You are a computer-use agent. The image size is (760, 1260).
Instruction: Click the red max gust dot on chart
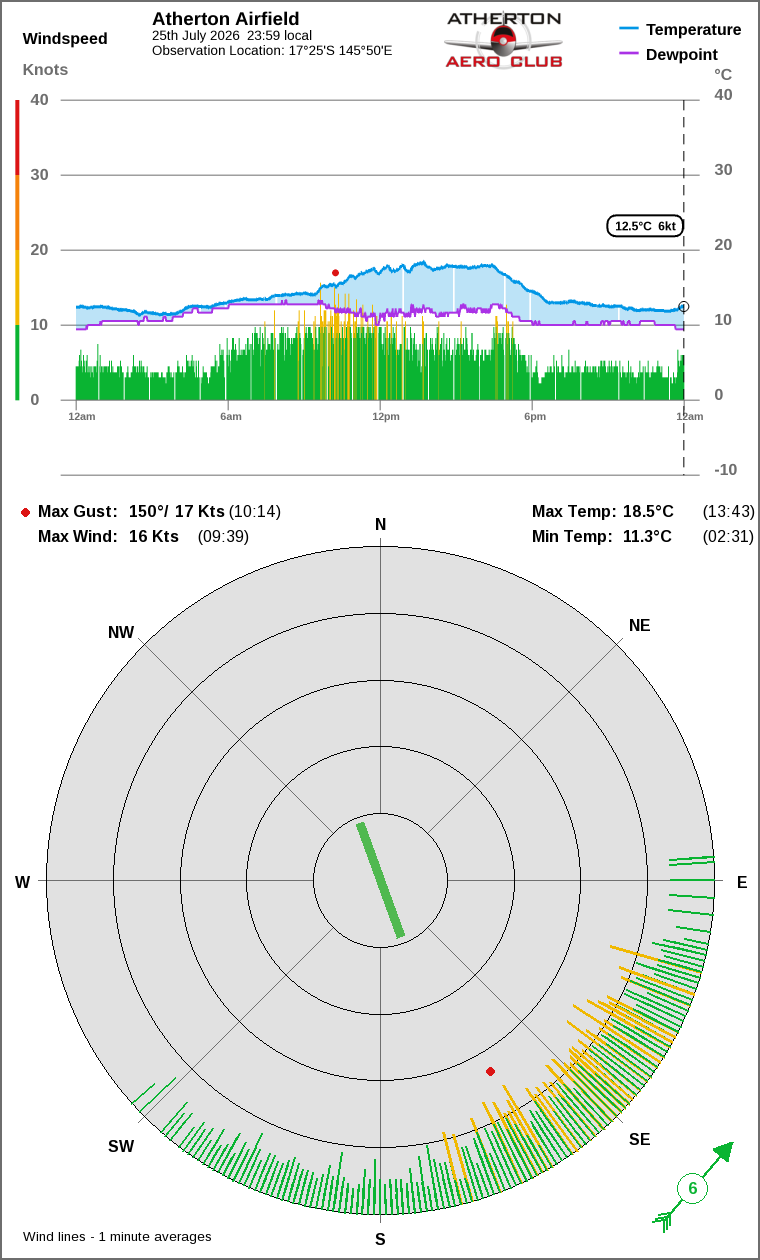tap(335, 272)
